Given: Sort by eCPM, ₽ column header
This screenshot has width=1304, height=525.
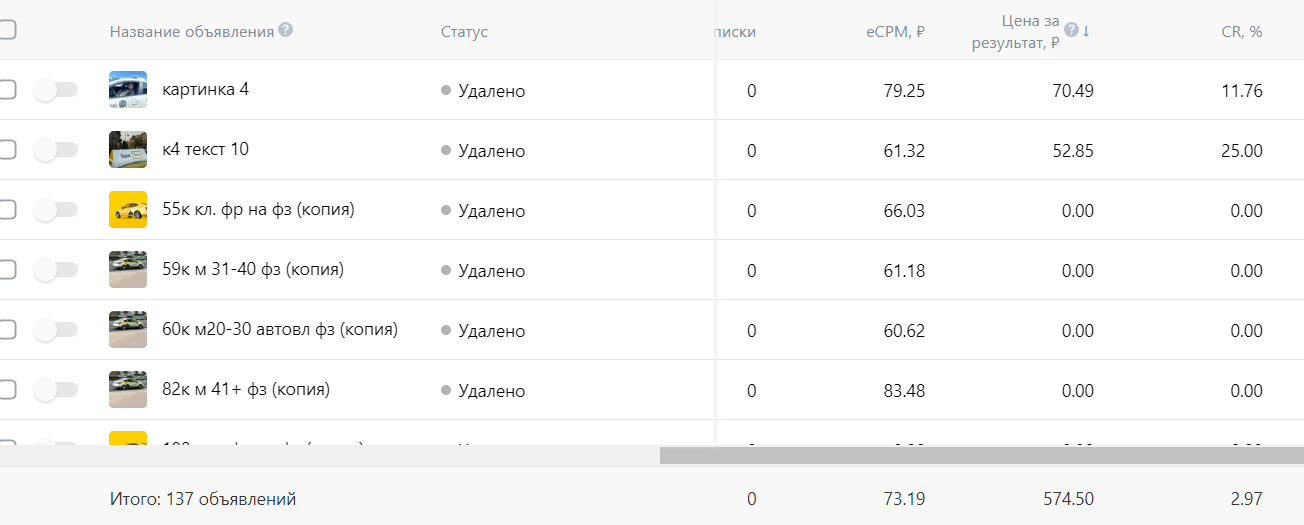Looking at the screenshot, I should tap(895, 32).
